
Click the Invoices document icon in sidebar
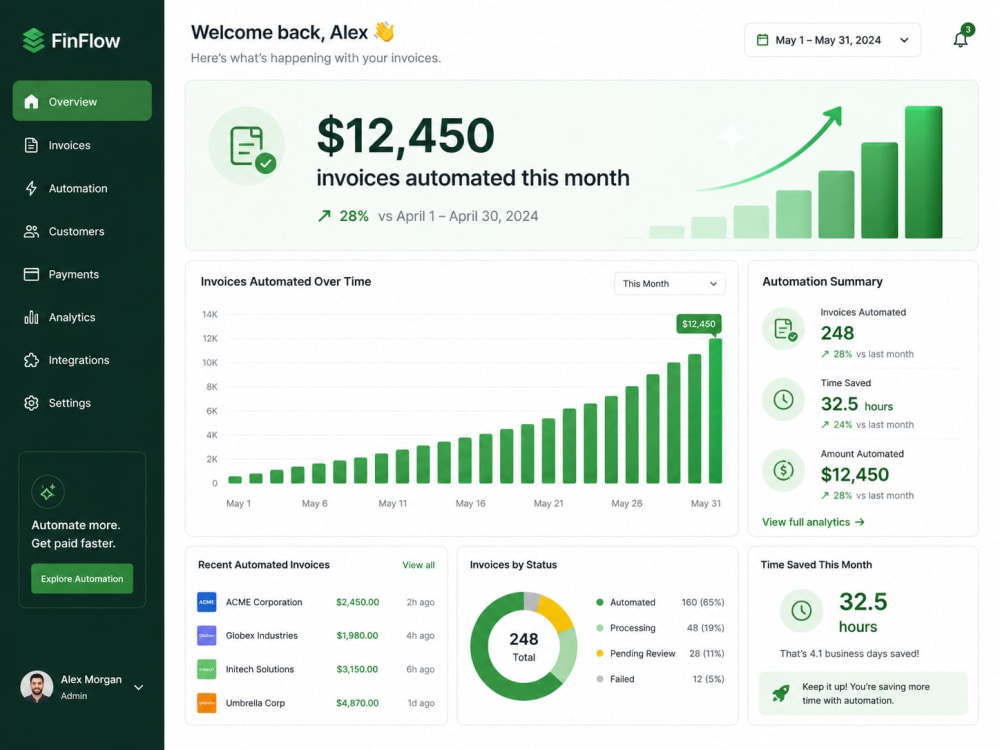pos(31,145)
